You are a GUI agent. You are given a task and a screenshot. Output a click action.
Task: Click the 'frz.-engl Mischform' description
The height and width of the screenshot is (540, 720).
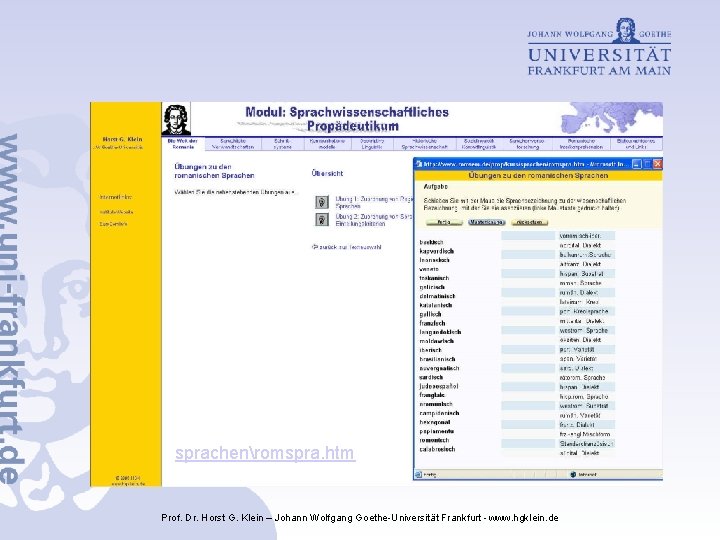pyautogui.click(x=586, y=434)
